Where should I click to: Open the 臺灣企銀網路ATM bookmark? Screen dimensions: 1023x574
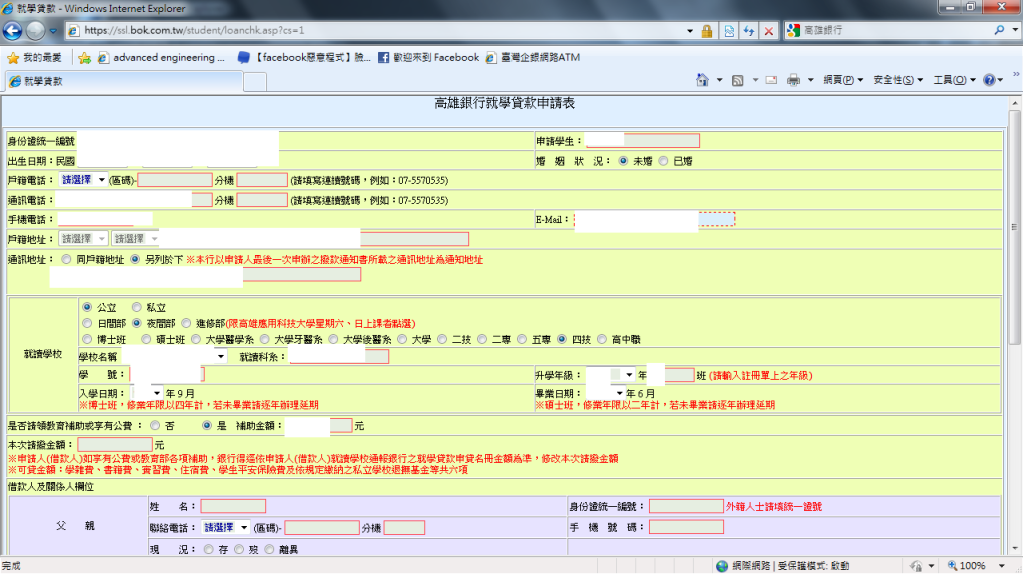point(533,57)
